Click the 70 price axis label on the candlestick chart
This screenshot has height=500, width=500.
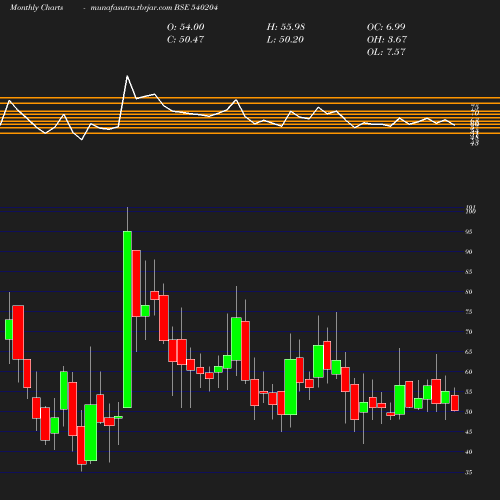tap(469, 332)
